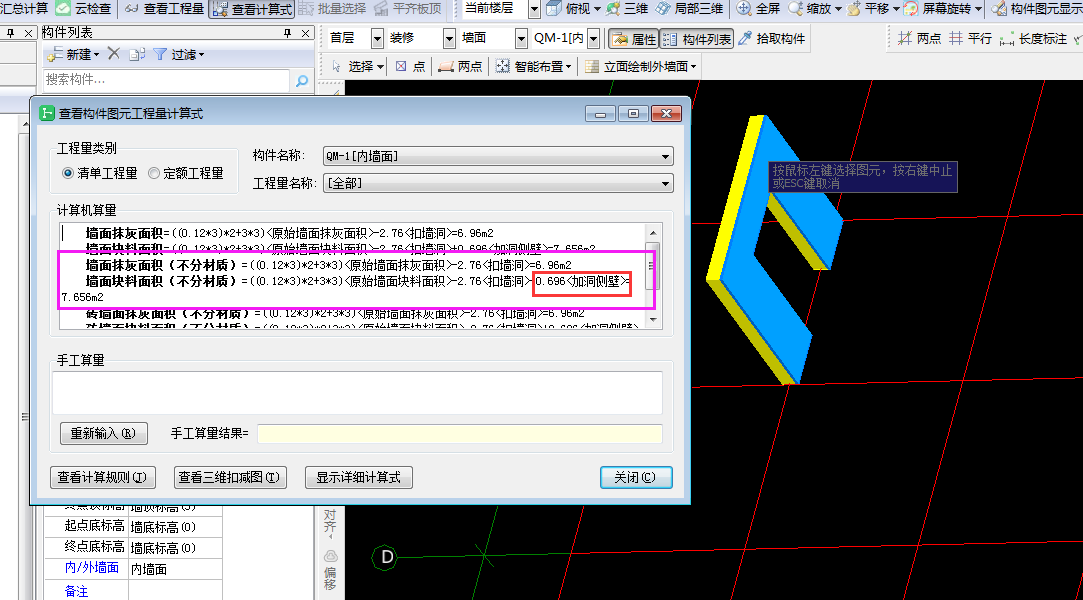
Task: Click the delete X icon beside 新建
Action: pyautogui.click(x=114, y=53)
